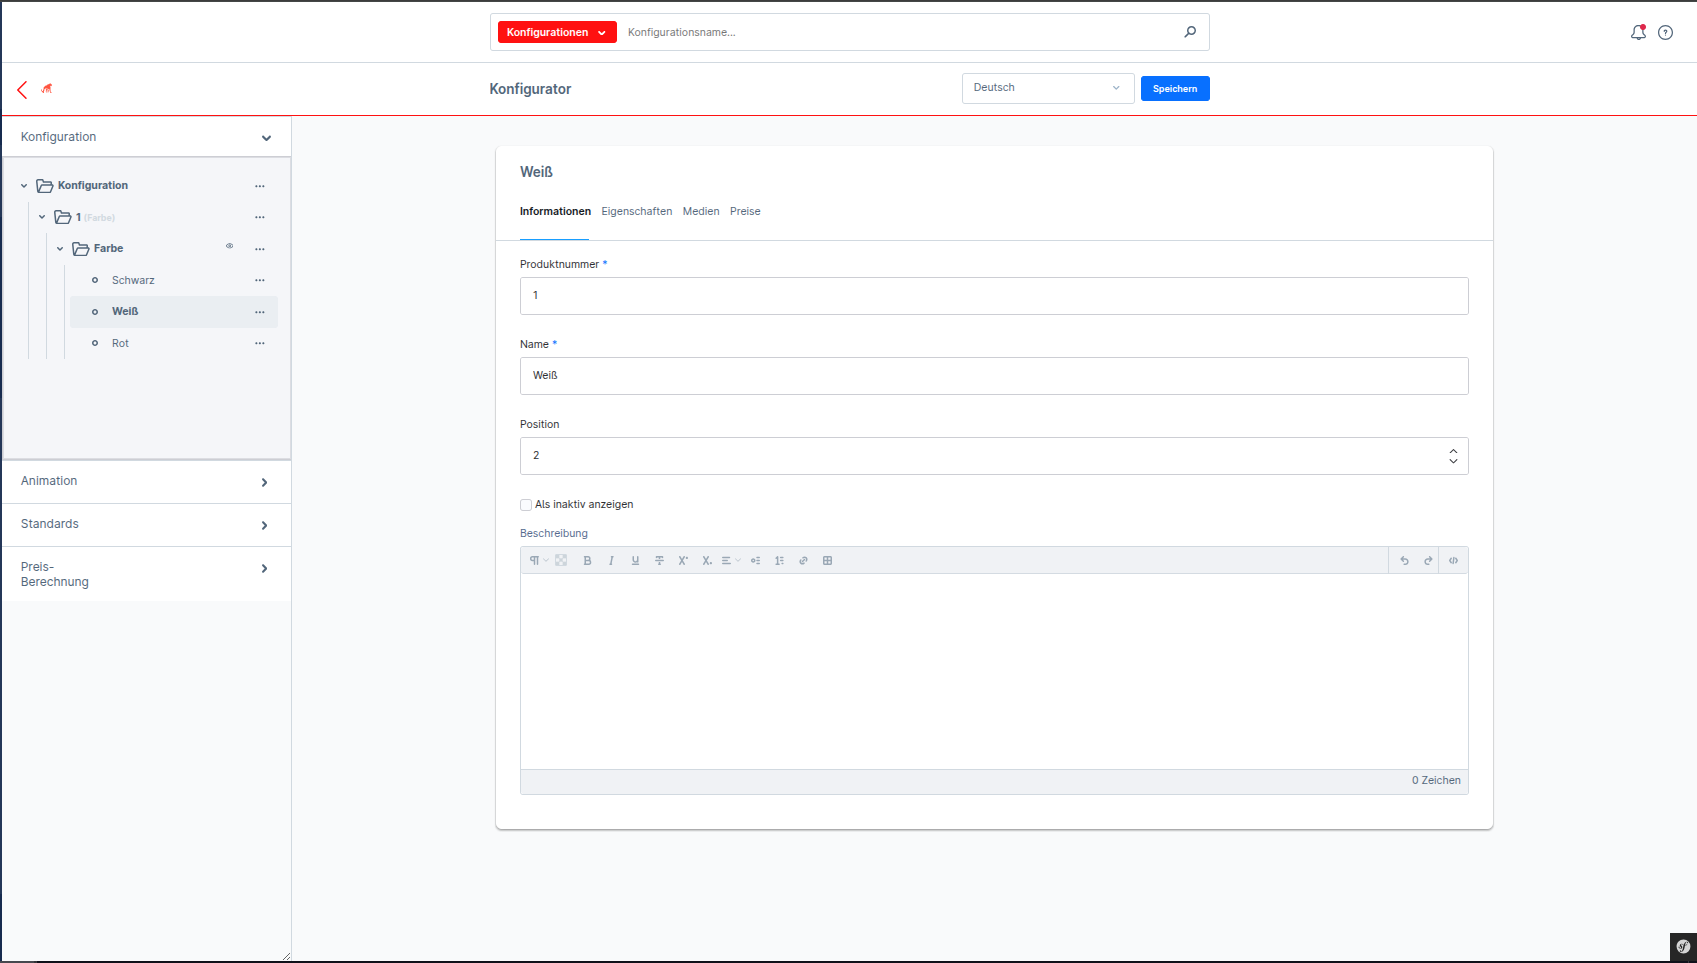The width and height of the screenshot is (1697, 963).
Task: Toggle visibility eye on Farbe folder
Action: point(229,246)
